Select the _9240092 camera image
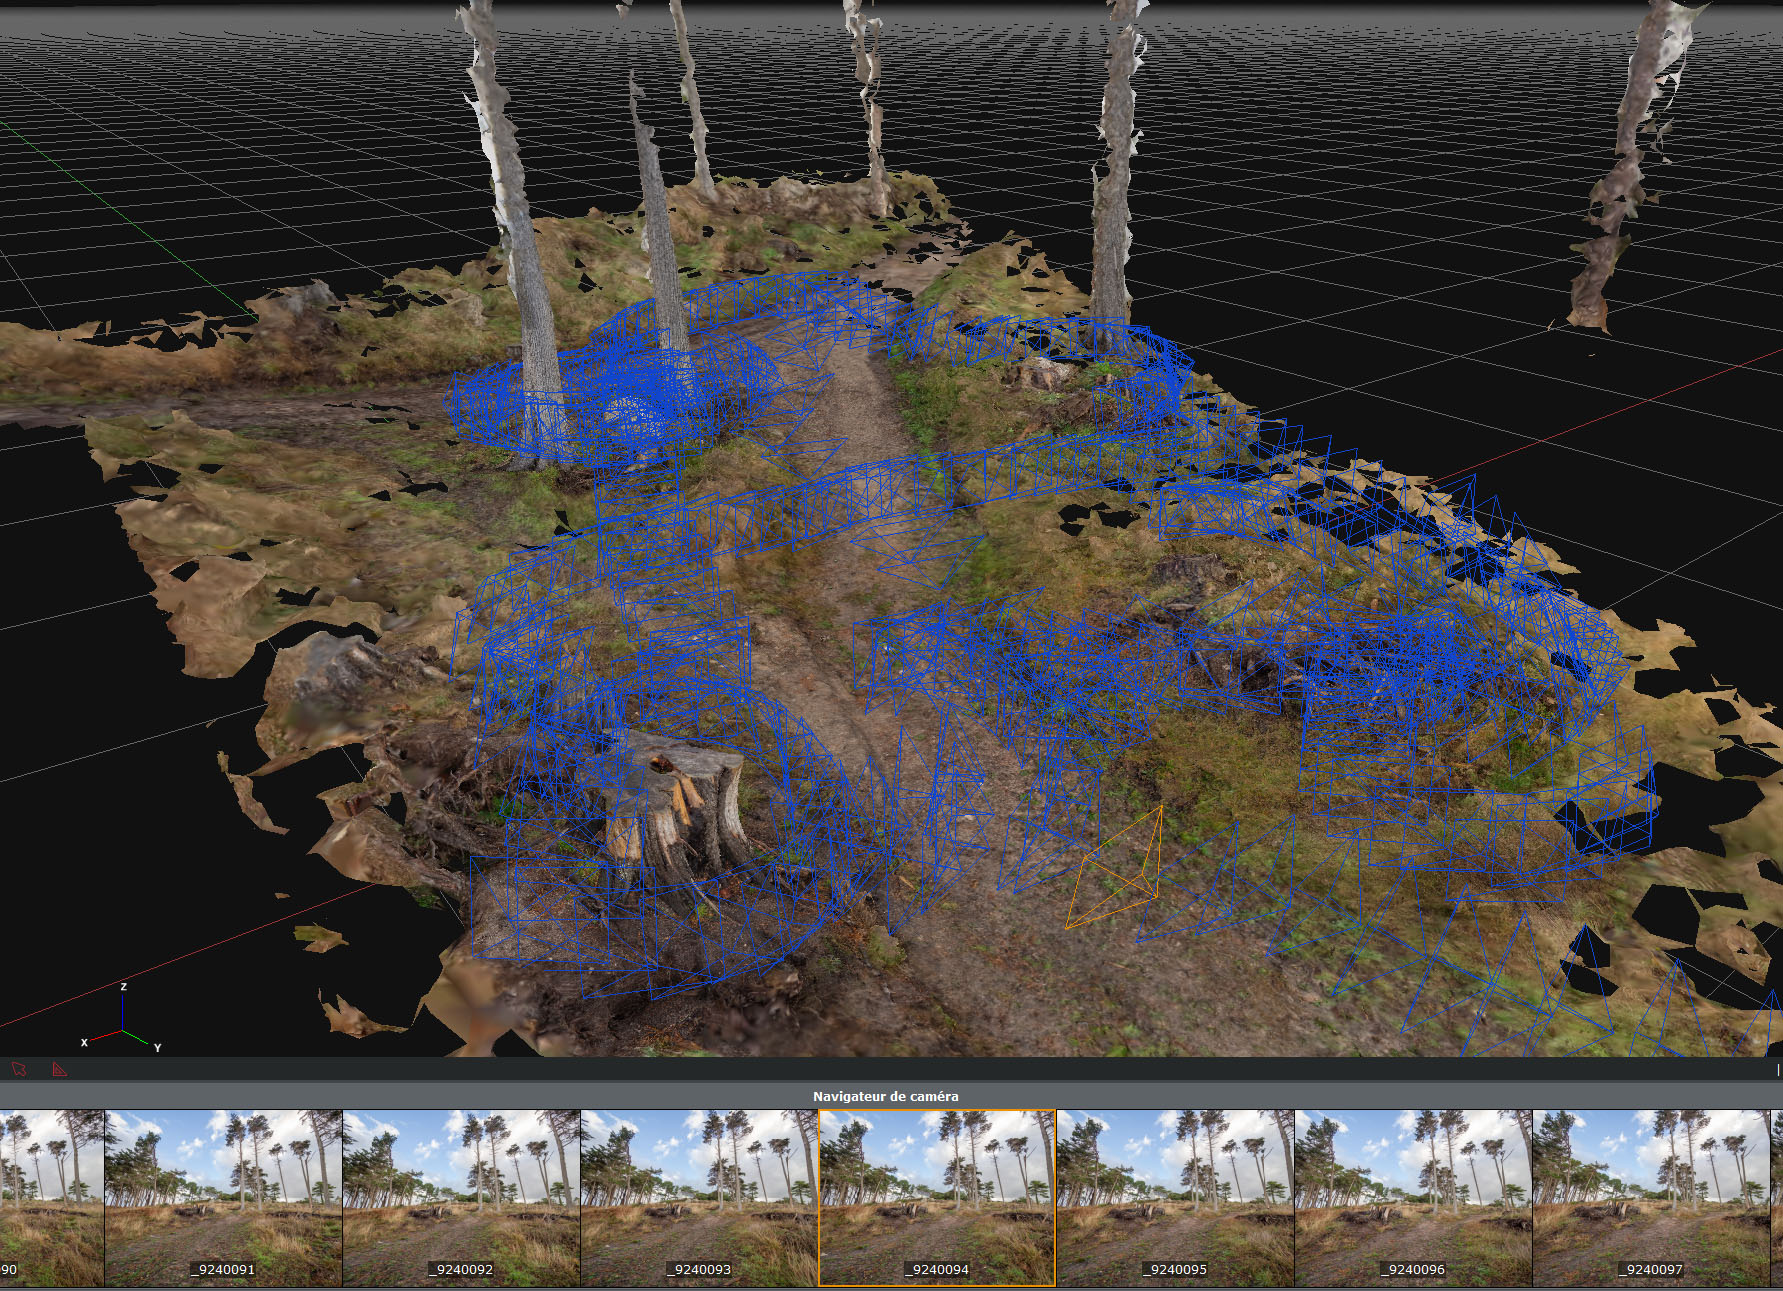 pyautogui.click(x=462, y=1197)
